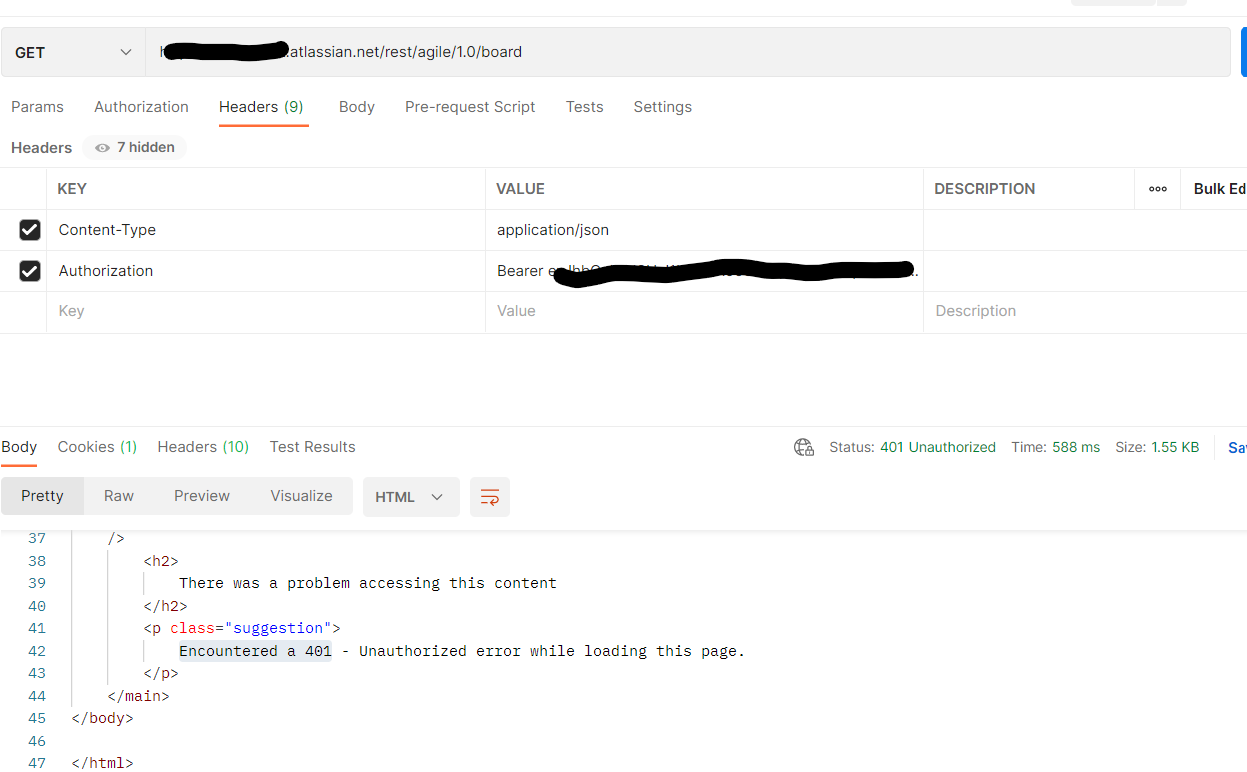Switch to the Tests tab
1247x772 pixels.
584,107
